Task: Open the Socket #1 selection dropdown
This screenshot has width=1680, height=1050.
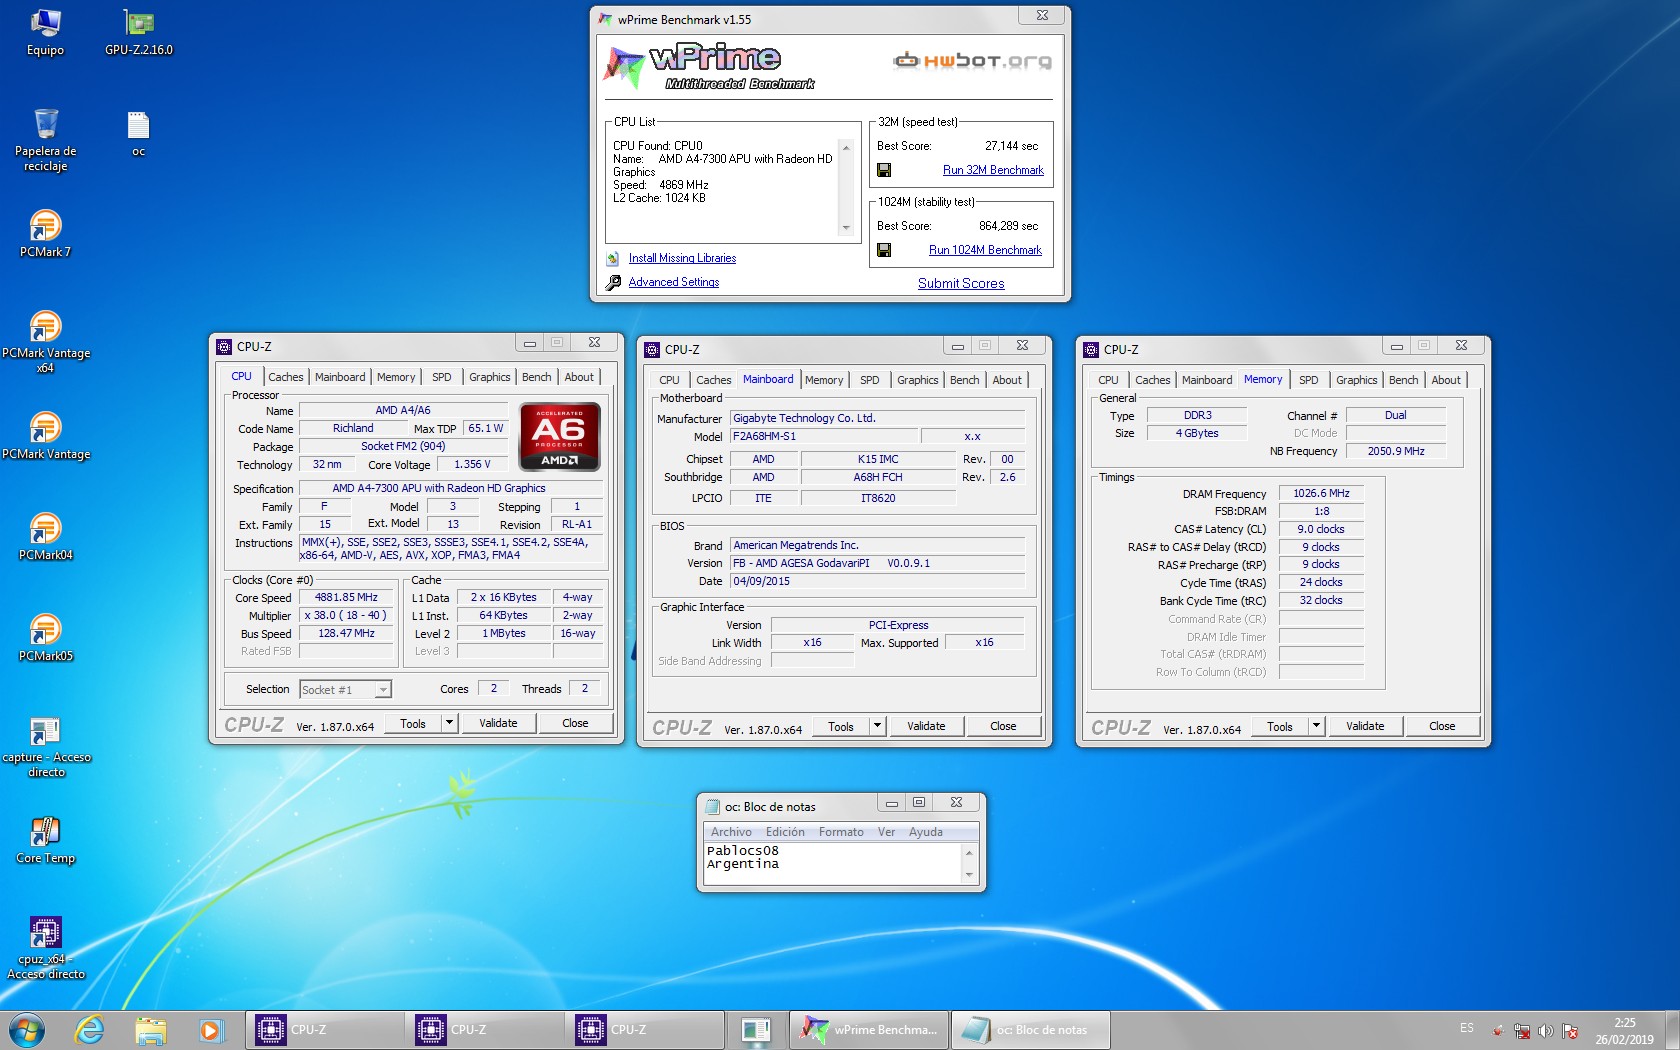Action: pos(345,689)
